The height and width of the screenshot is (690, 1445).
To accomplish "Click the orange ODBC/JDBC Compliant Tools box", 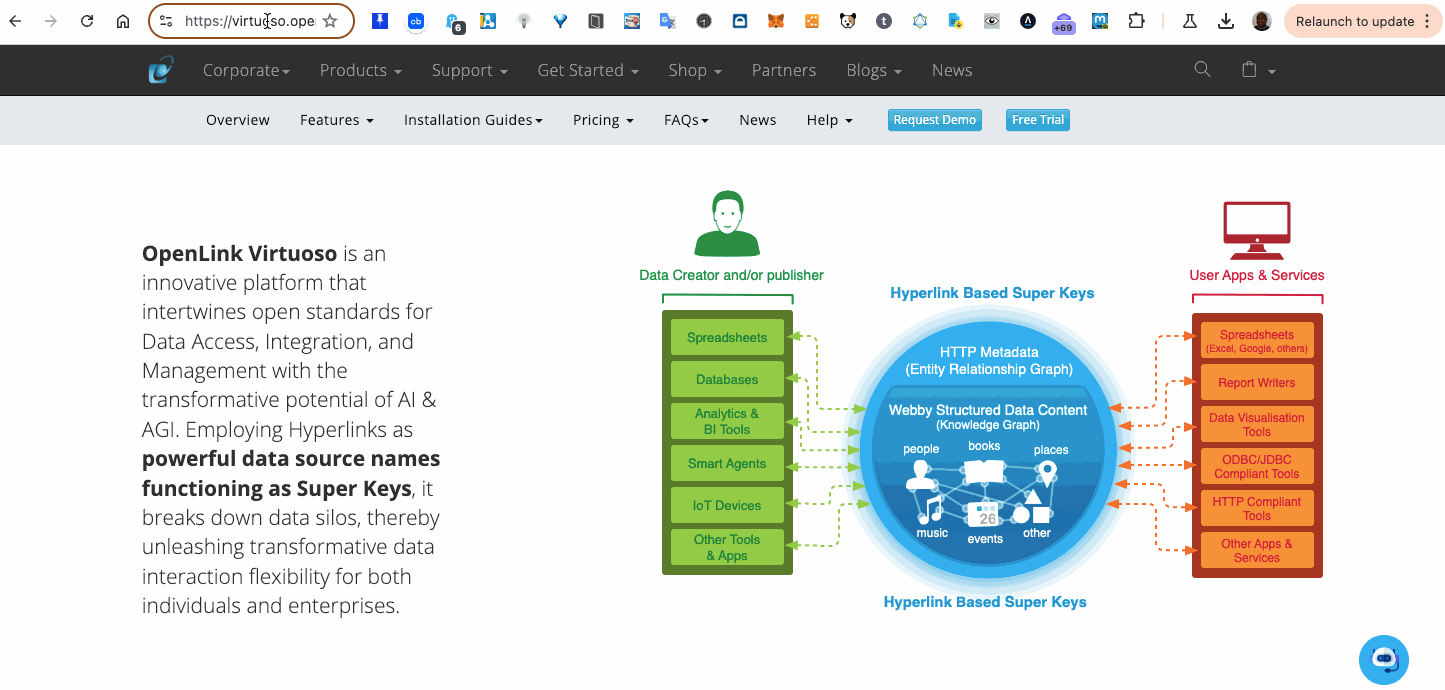I will [1257, 467].
